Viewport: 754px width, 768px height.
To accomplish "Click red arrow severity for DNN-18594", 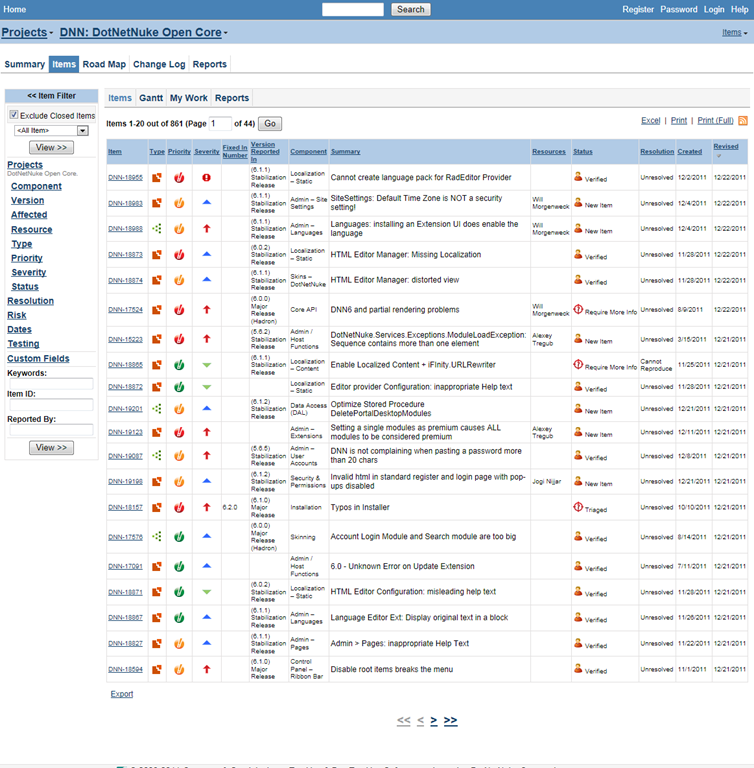I will pyautogui.click(x=207, y=669).
